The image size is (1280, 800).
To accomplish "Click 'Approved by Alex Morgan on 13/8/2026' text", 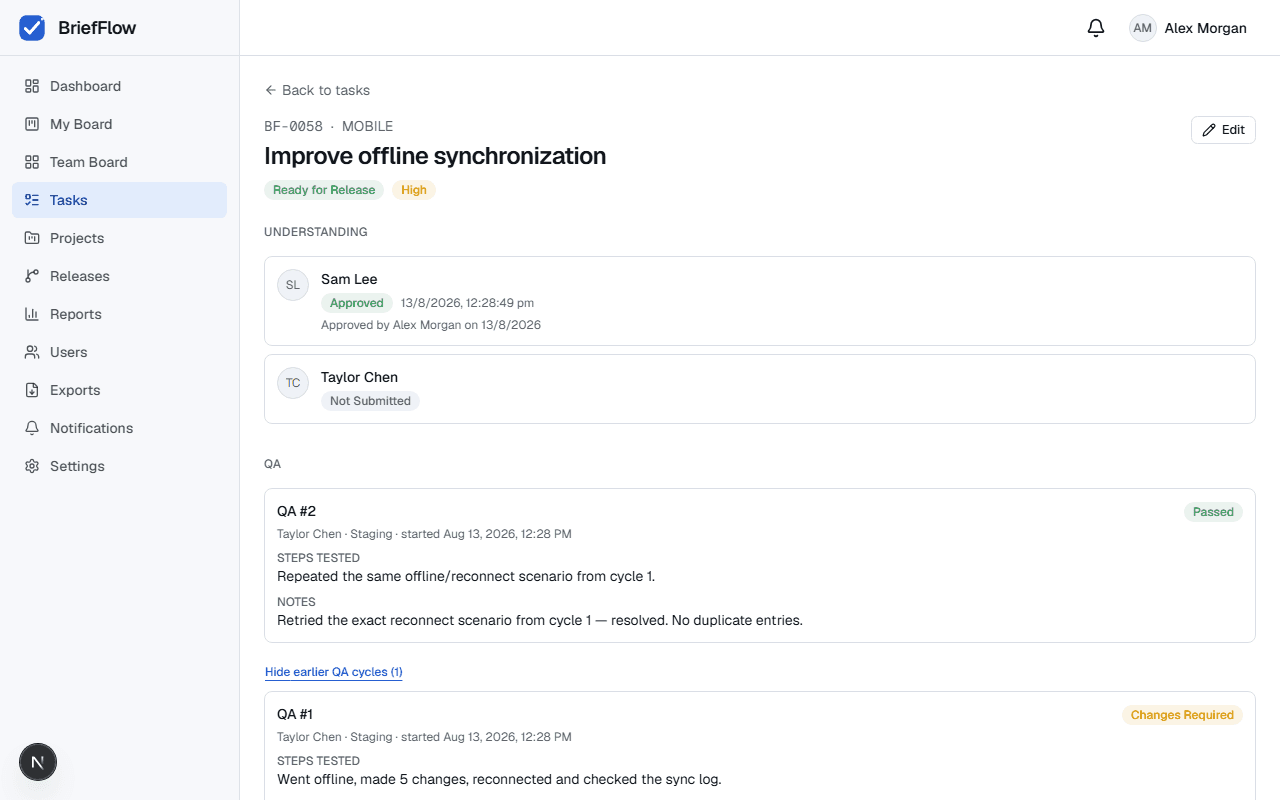I will tap(431, 325).
